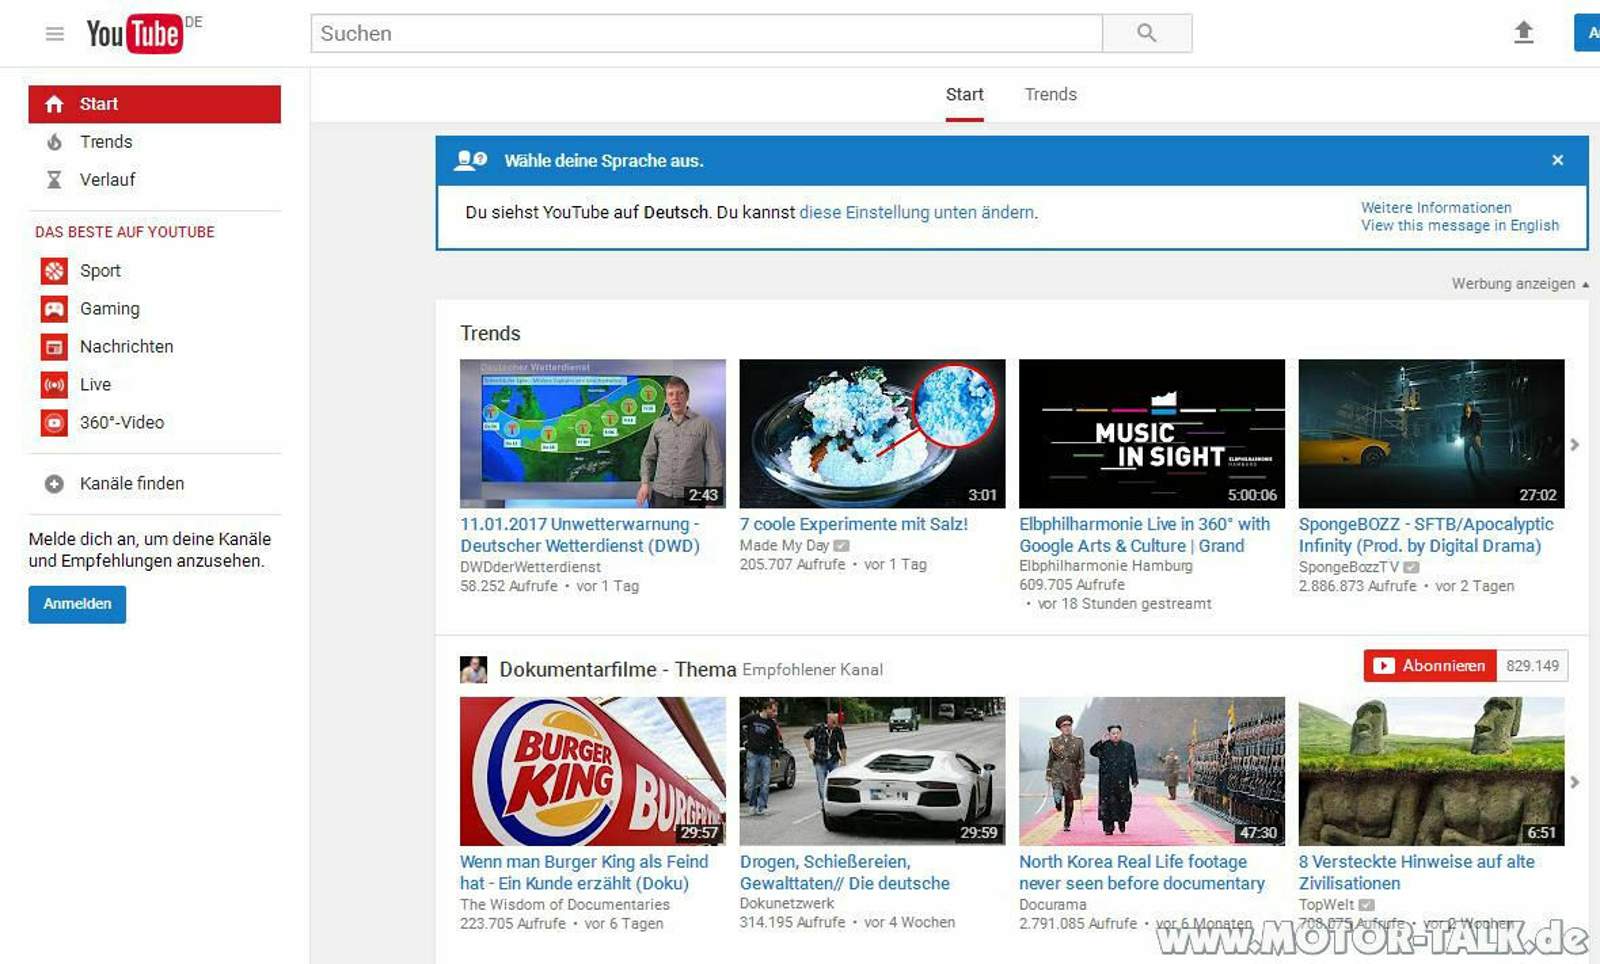Click title 8 Versteckte Hinweise auf alte Zivilisationen

point(1416,872)
